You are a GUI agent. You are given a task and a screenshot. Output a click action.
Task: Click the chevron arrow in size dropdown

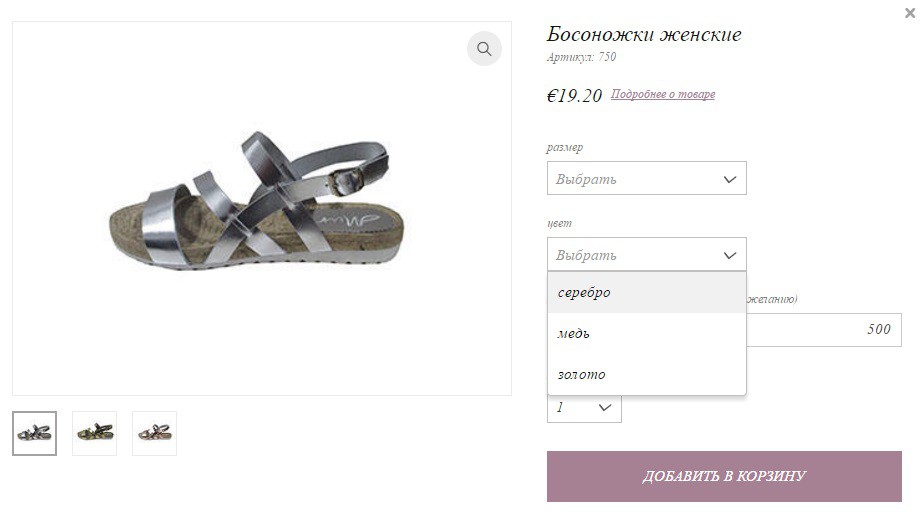(x=730, y=179)
